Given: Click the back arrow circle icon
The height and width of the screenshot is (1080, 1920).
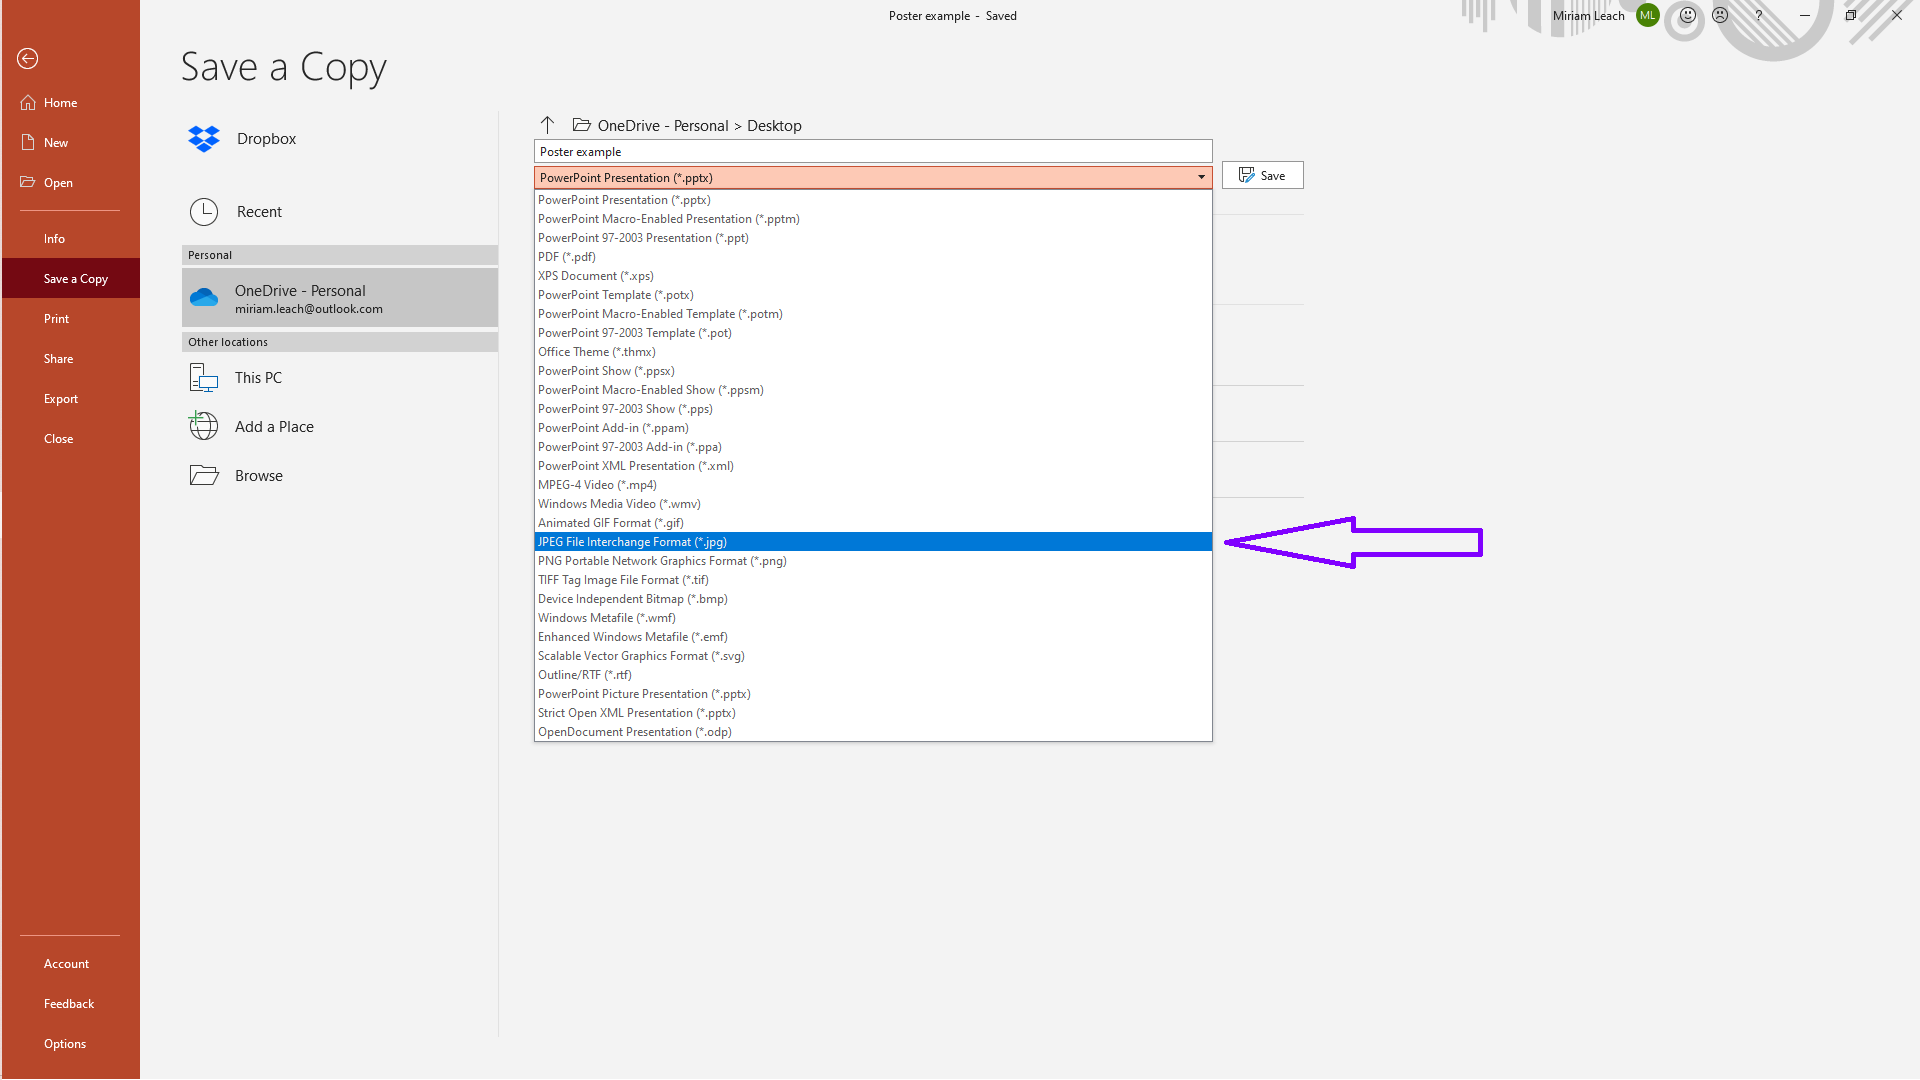Looking at the screenshot, I should (28, 59).
